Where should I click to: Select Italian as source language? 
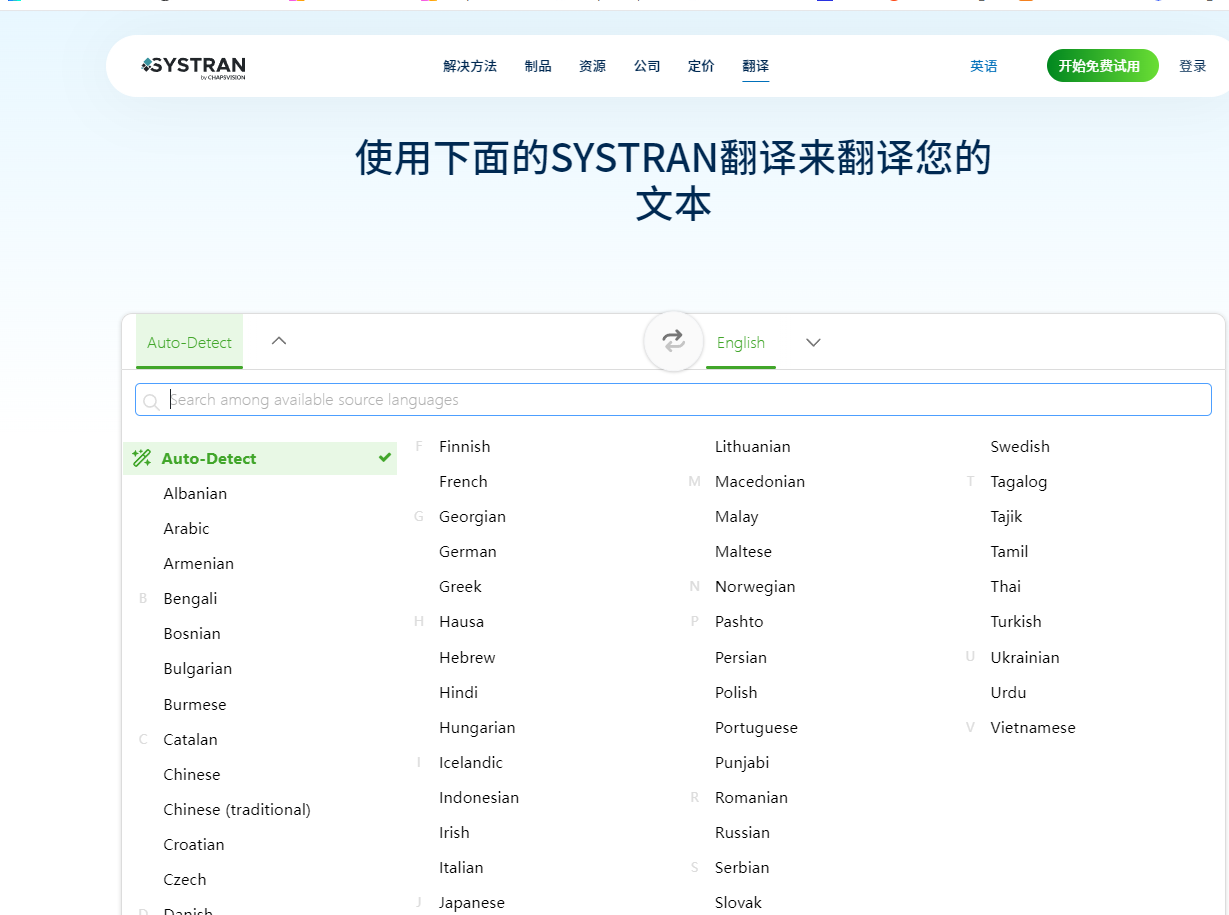[x=461, y=867]
